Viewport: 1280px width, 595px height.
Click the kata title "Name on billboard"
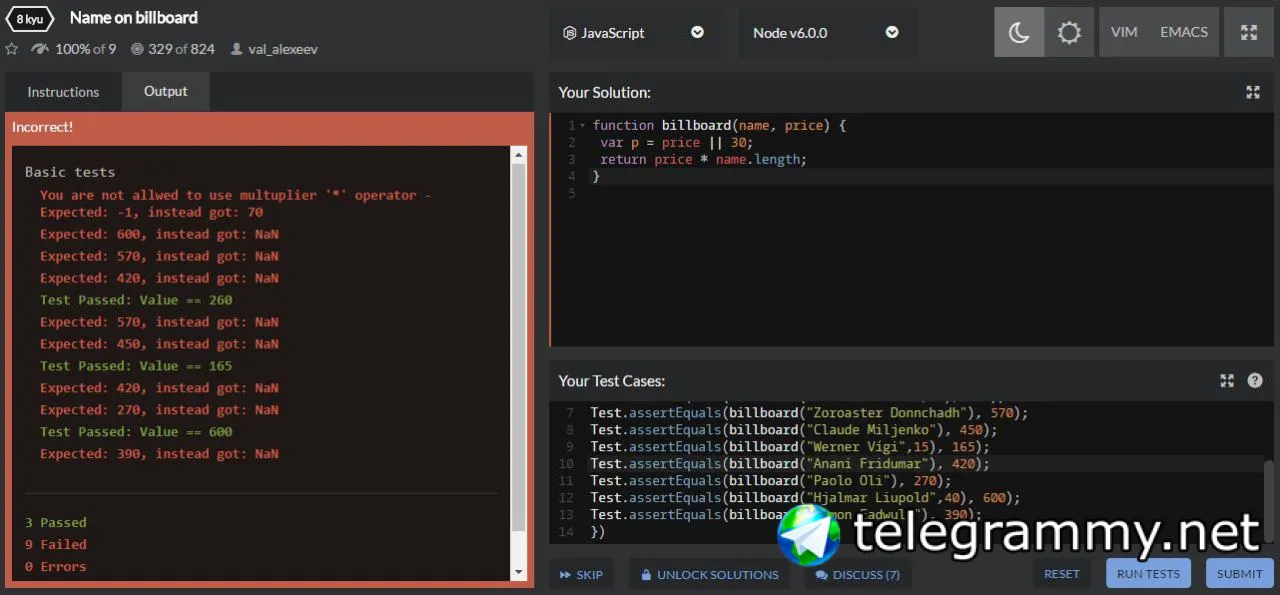pos(134,18)
